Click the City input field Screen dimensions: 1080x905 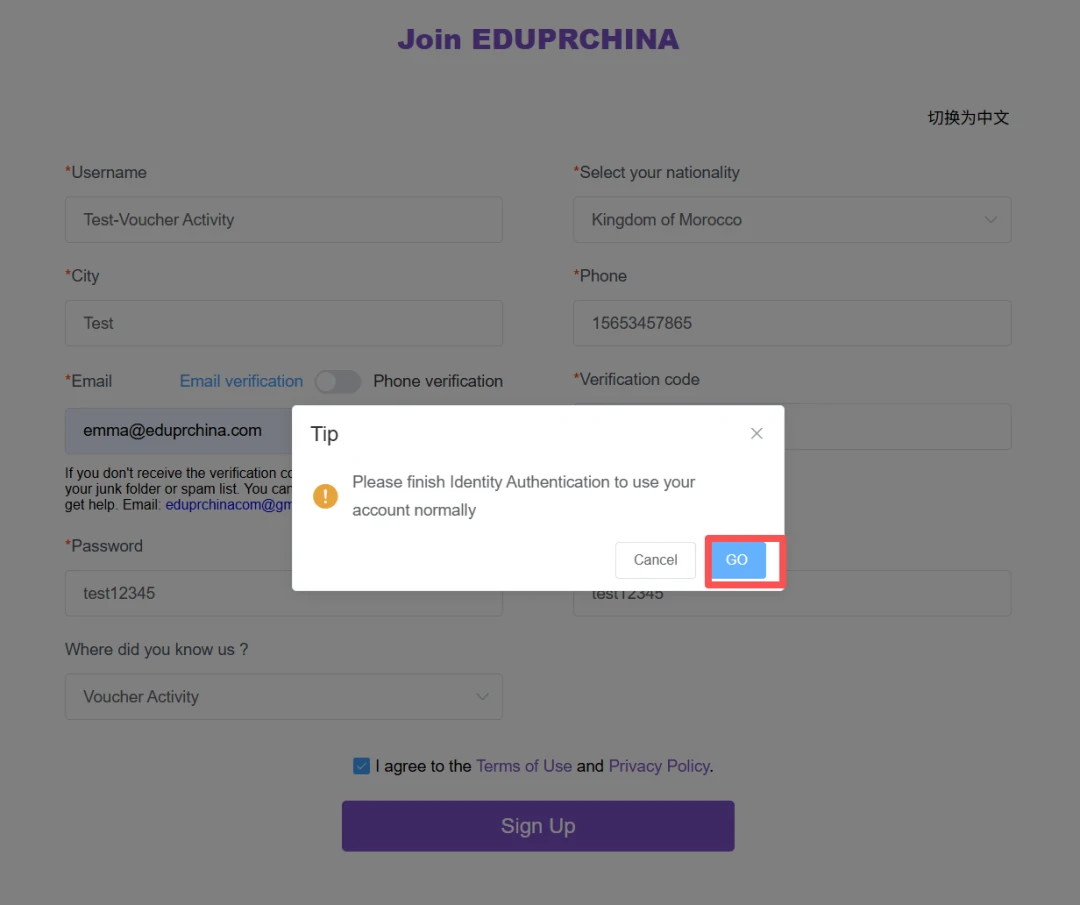tap(284, 323)
